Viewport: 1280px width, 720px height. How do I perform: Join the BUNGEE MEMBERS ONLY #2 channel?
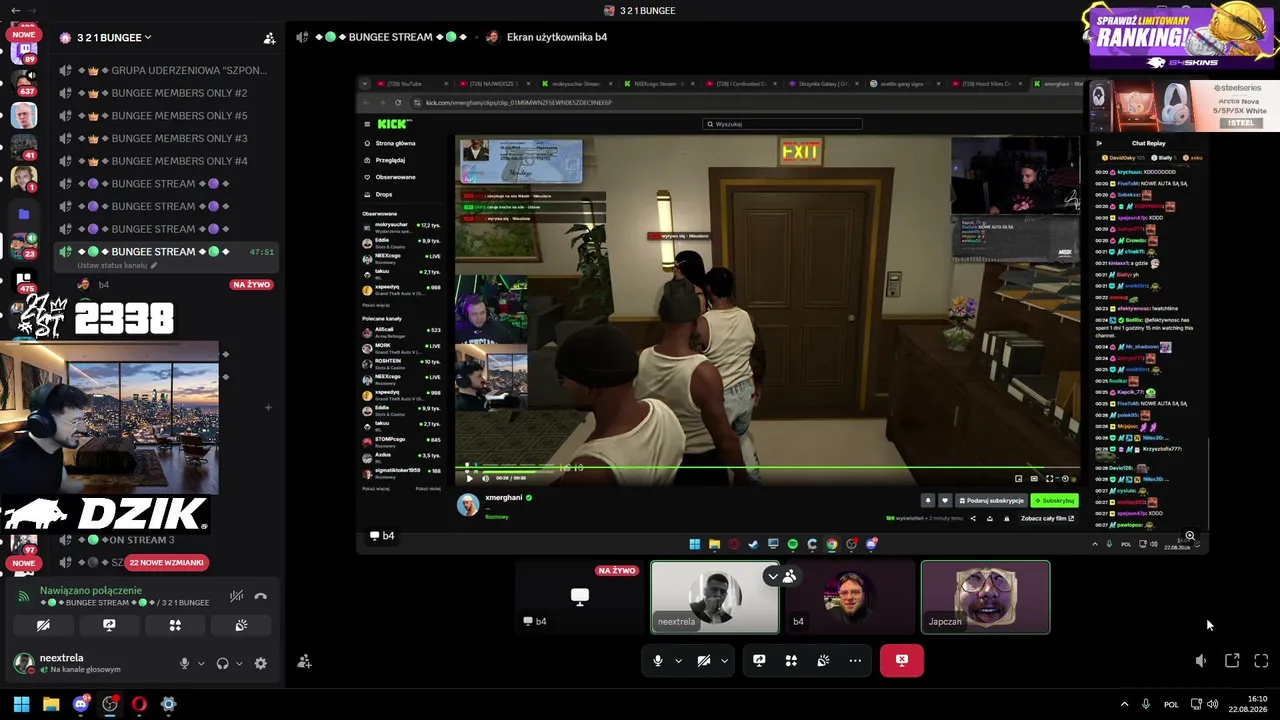164,93
